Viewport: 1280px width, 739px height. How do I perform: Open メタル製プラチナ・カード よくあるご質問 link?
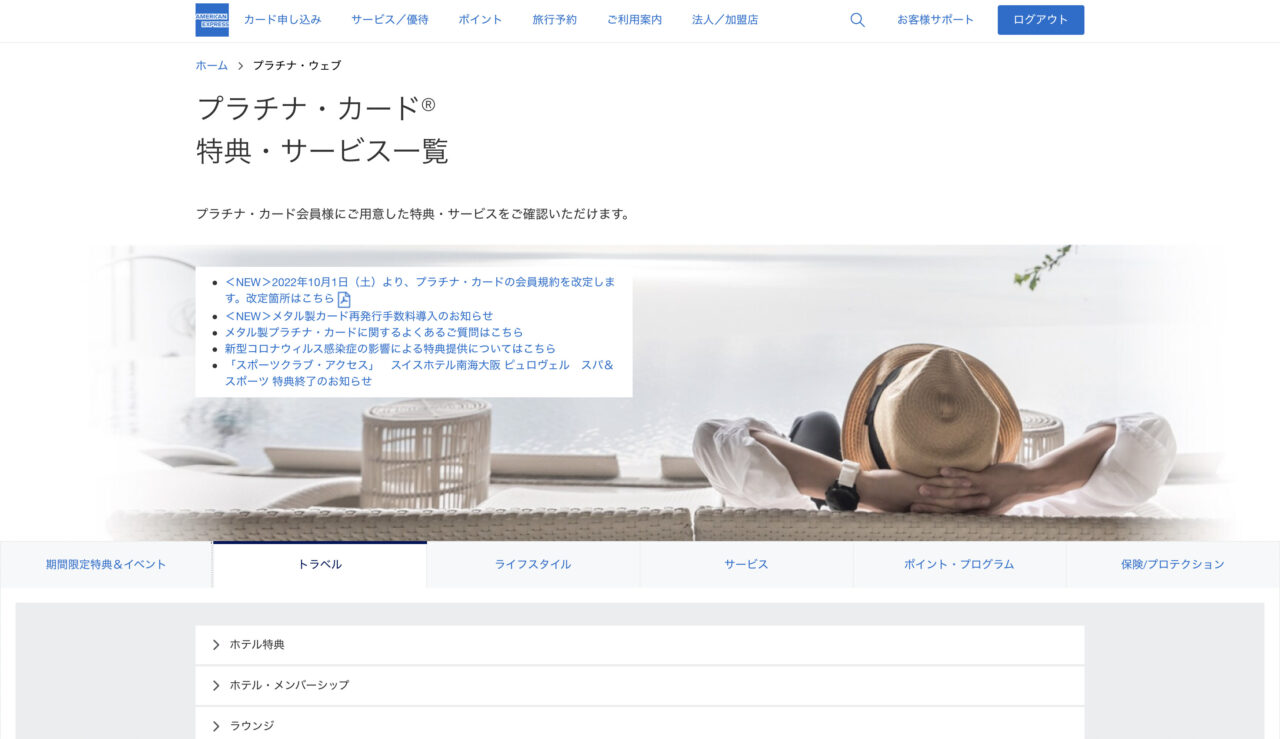pos(374,332)
